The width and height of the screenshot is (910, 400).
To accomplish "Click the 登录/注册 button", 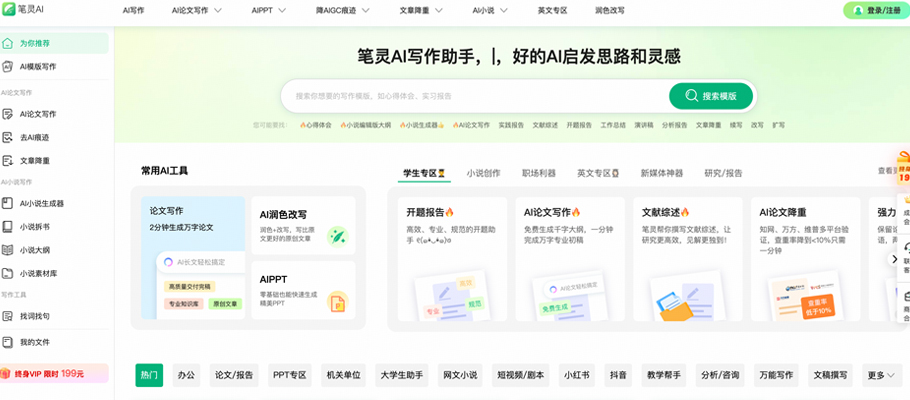I will [876, 10].
